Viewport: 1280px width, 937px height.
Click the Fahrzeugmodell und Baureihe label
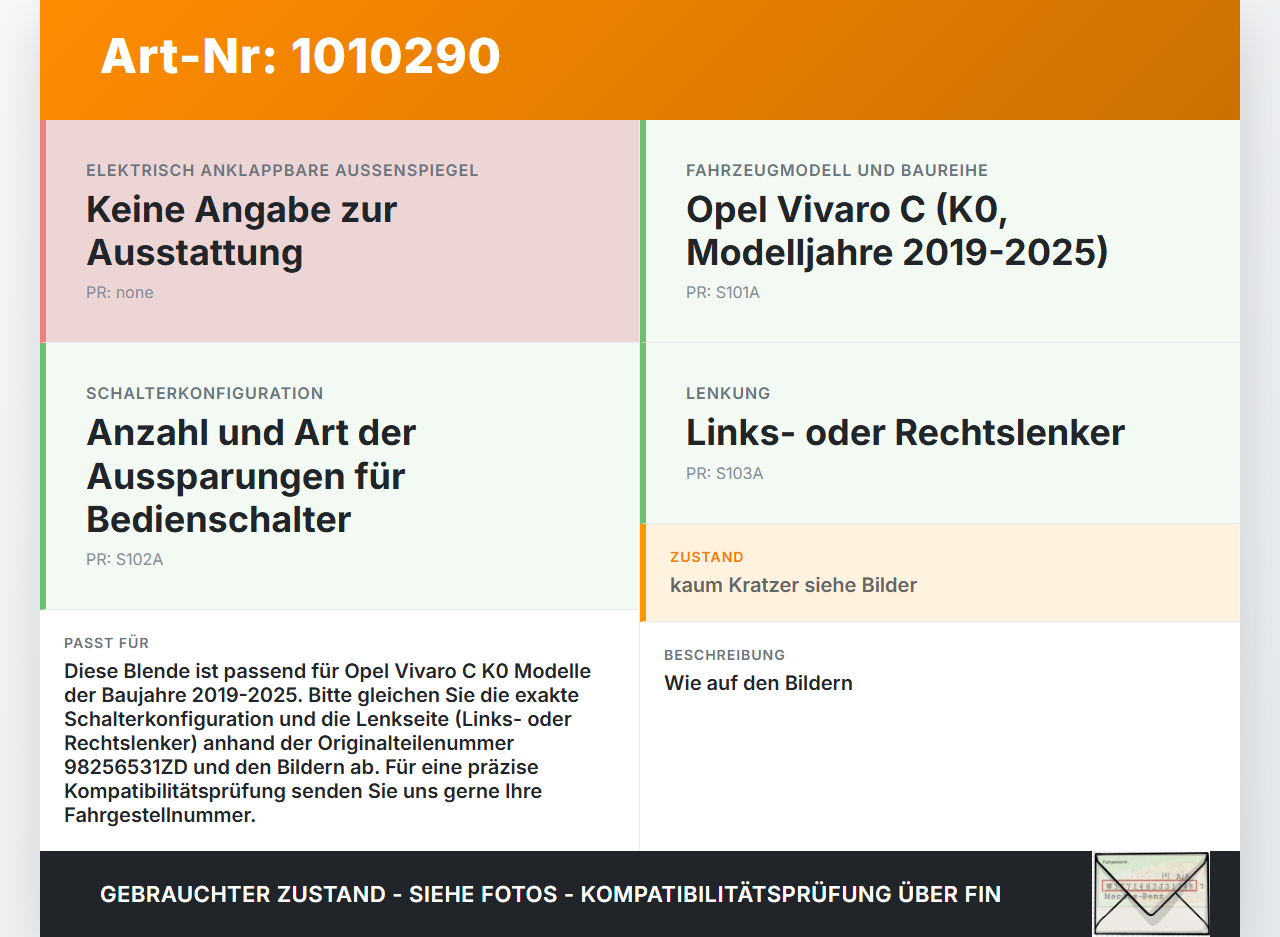coord(837,170)
